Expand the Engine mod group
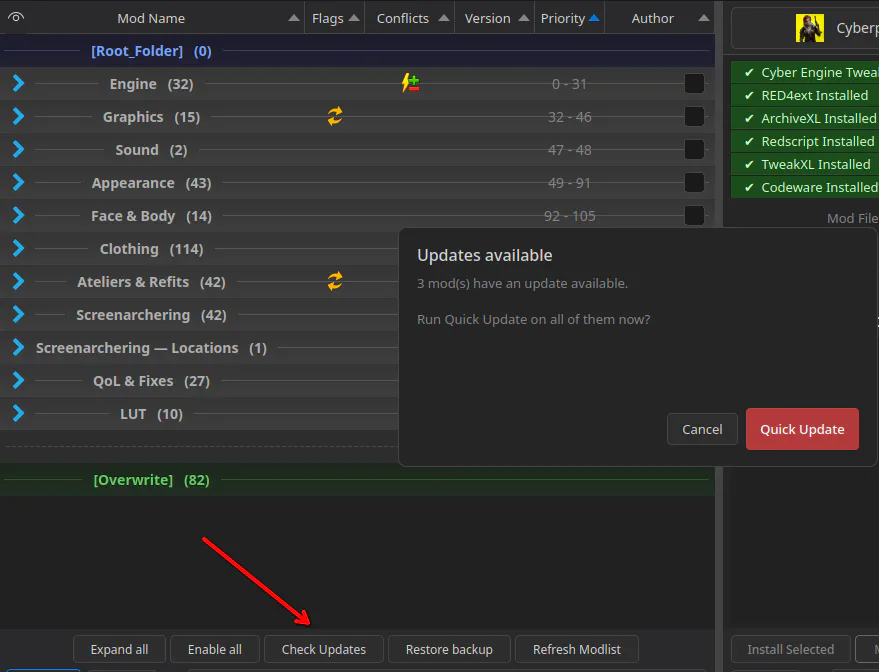Image resolution: width=879 pixels, height=672 pixels. pyautogui.click(x=18, y=84)
